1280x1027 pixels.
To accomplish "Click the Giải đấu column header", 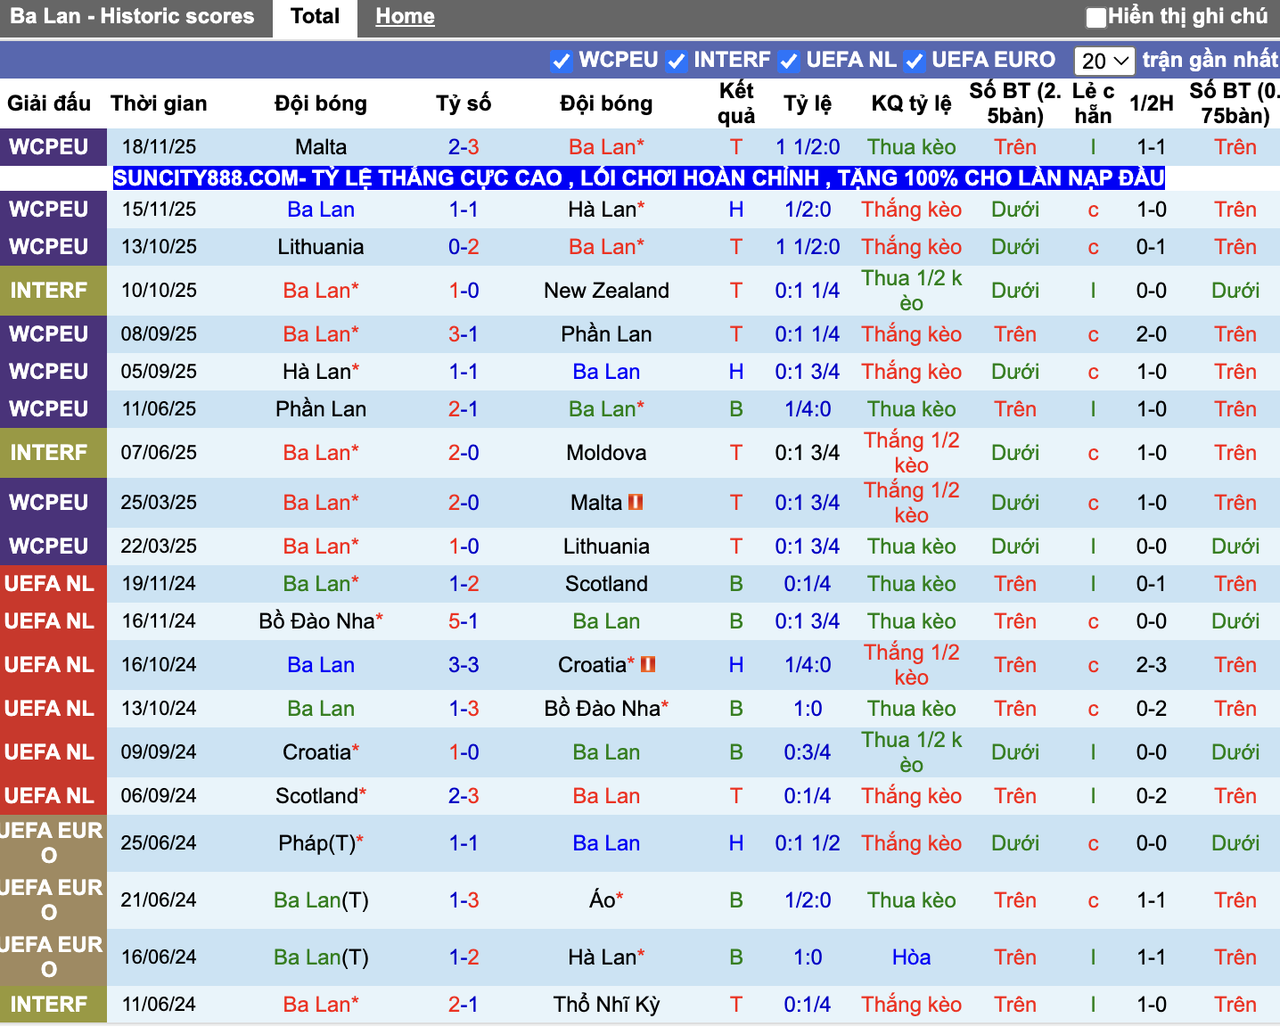I will tap(49, 103).
